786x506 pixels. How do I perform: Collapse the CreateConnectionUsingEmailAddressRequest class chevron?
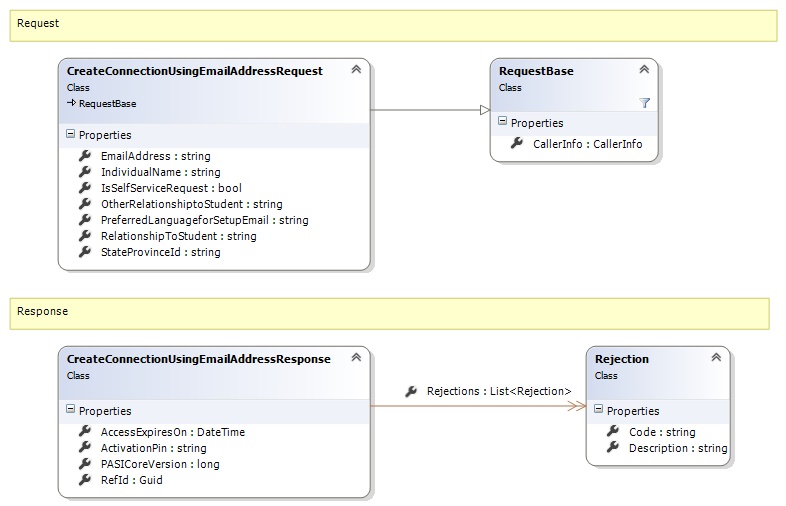(355, 70)
